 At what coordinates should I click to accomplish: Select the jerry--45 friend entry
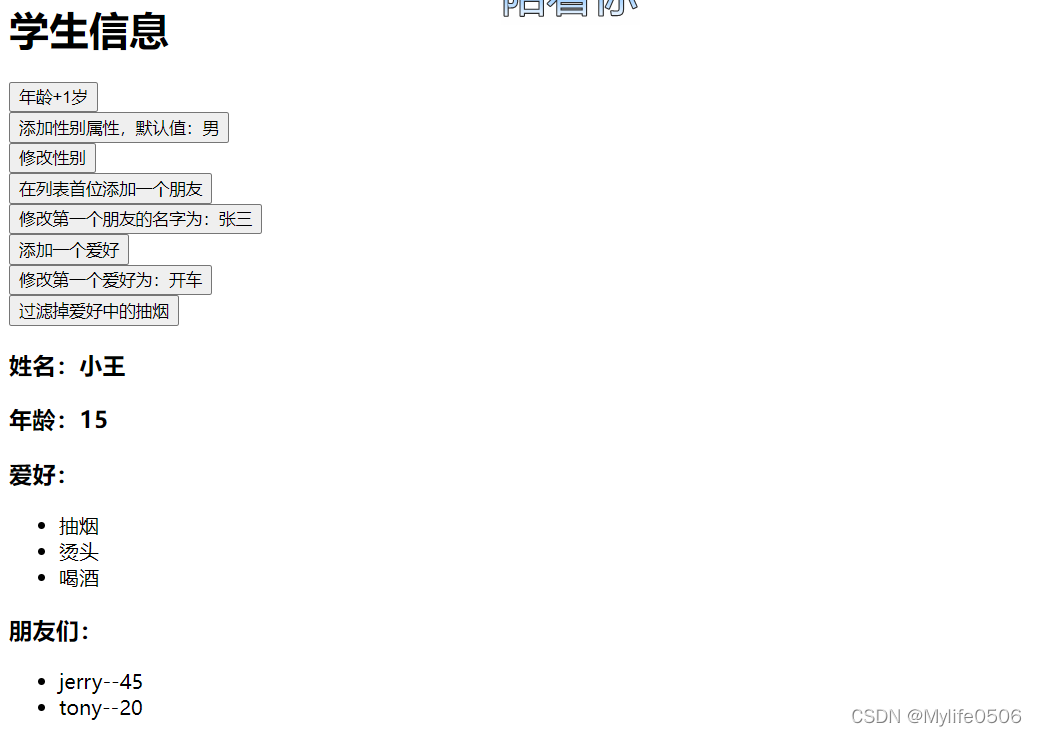pos(101,682)
